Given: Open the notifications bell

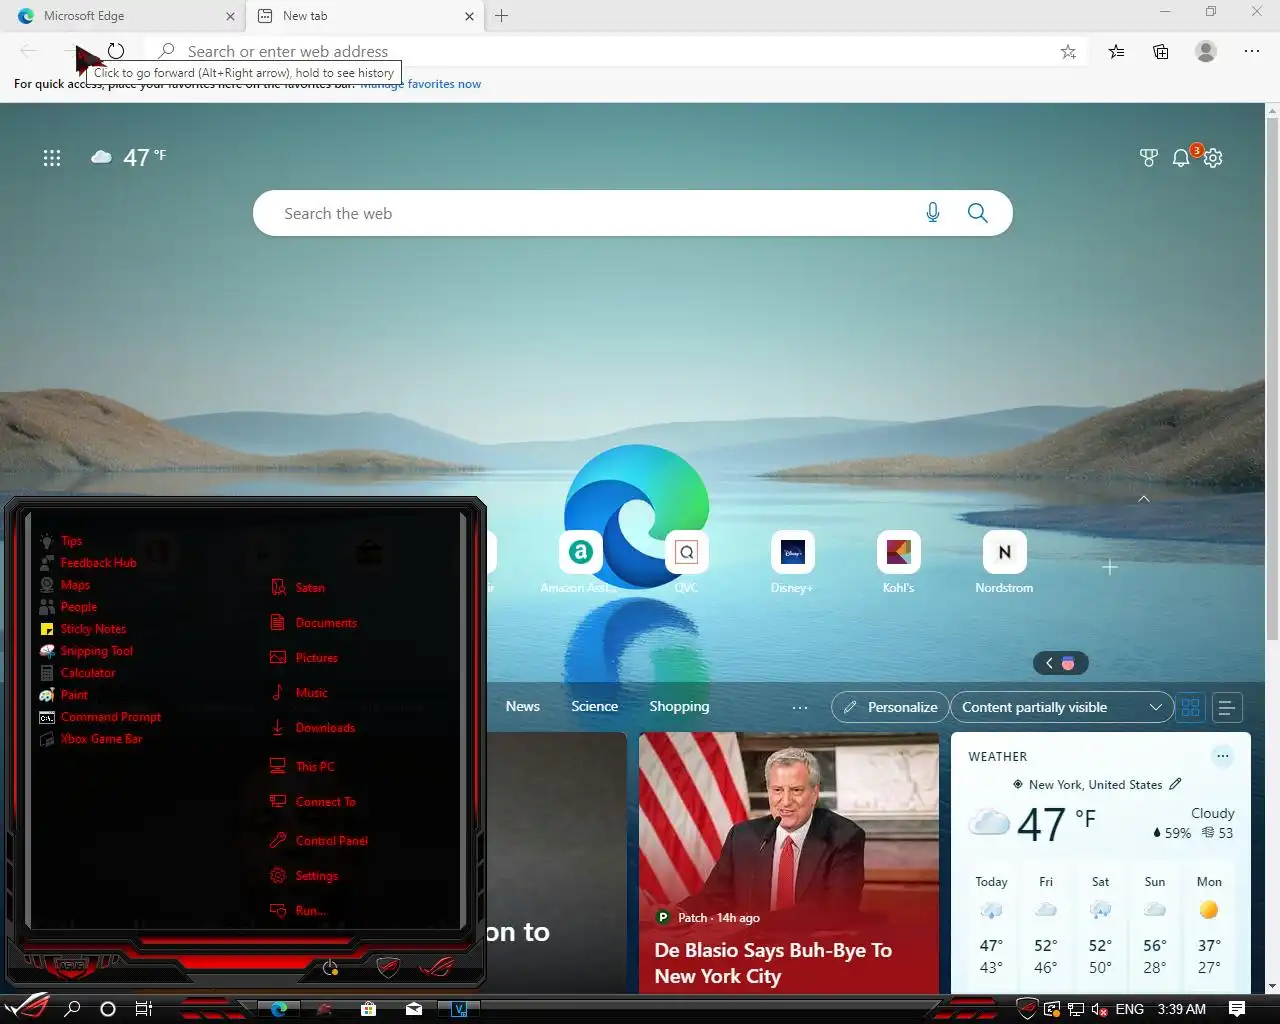Looking at the screenshot, I should (1181, 158).
